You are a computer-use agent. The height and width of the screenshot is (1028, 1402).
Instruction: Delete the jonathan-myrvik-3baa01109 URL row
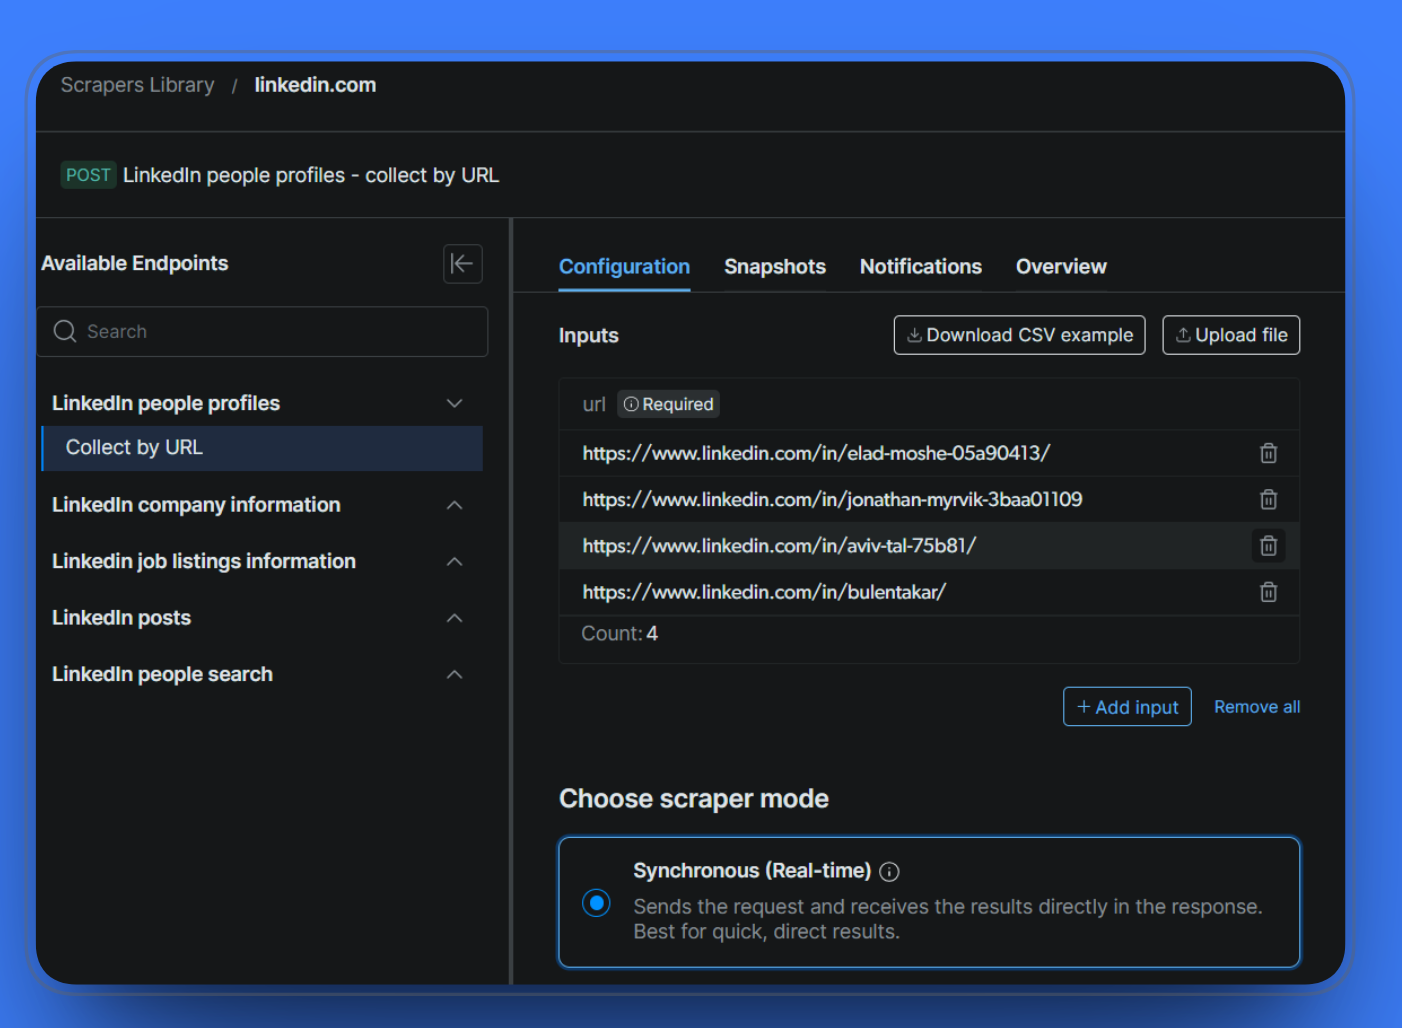click(1268, 499)
